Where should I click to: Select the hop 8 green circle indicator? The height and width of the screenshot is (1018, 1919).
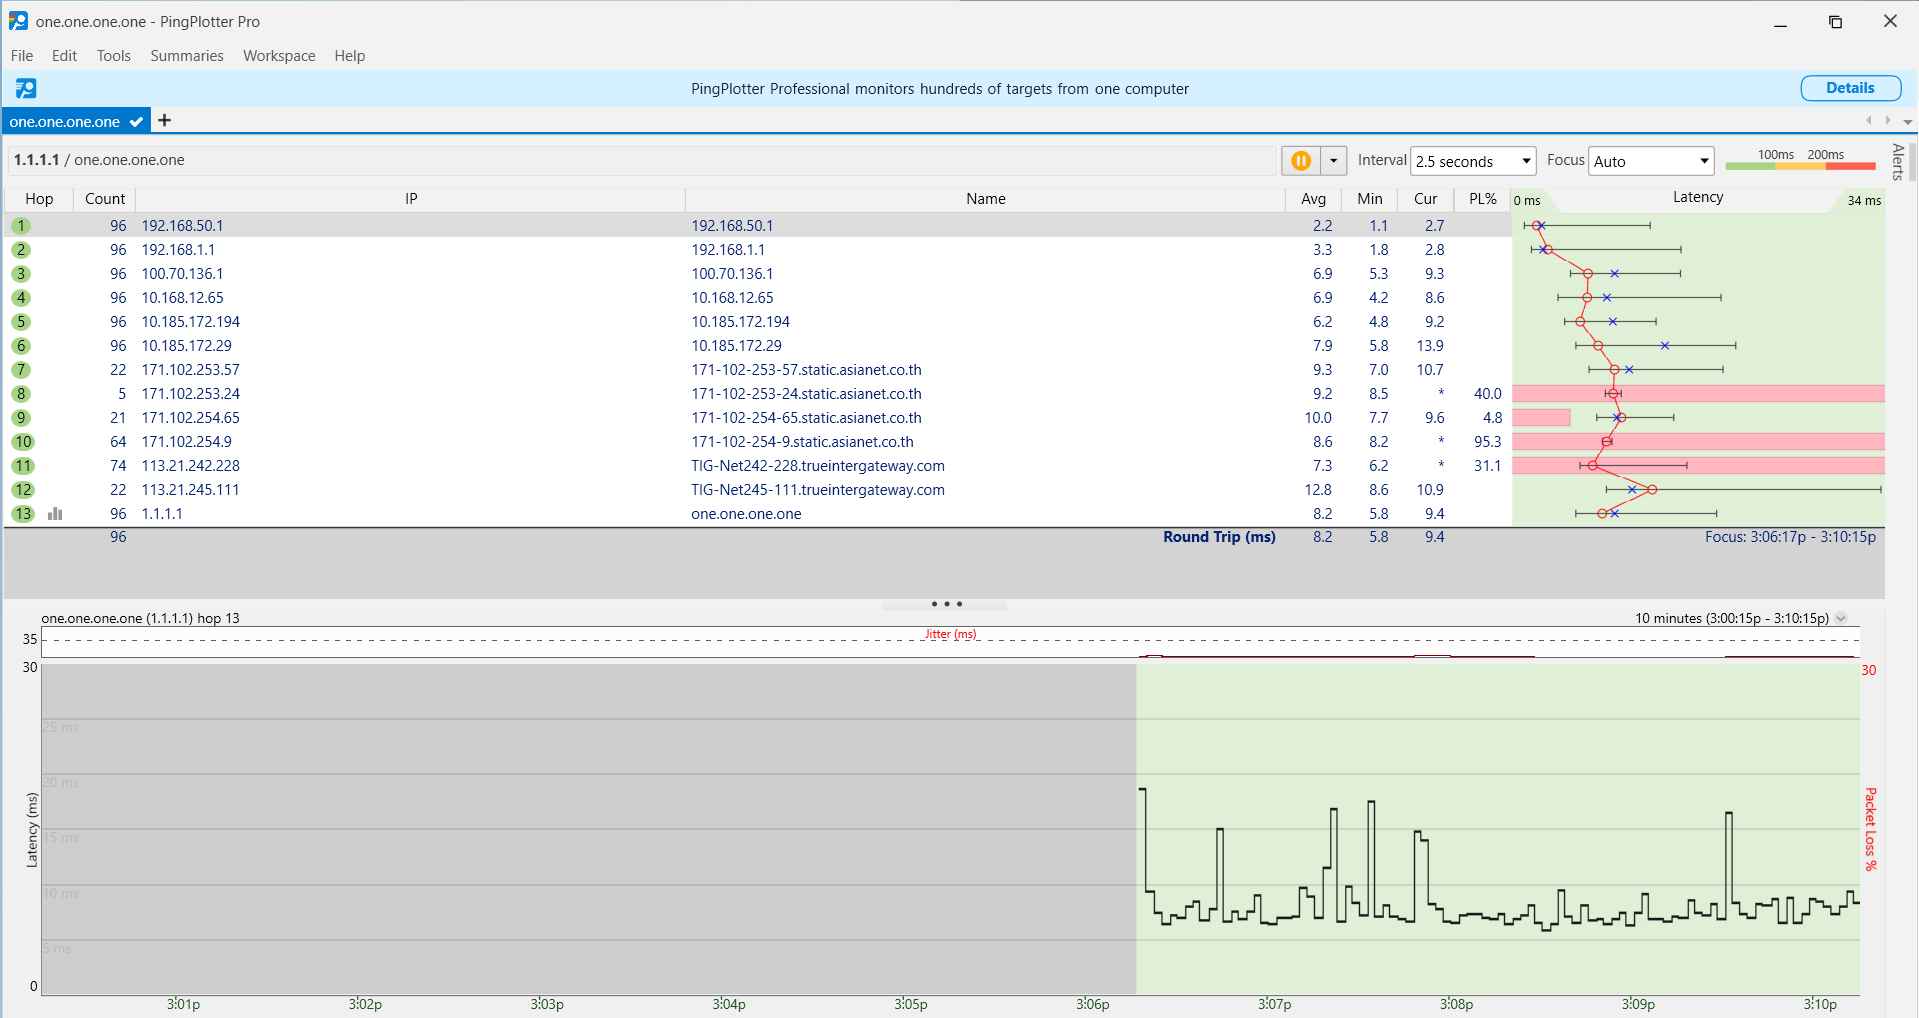coord(21,394)
